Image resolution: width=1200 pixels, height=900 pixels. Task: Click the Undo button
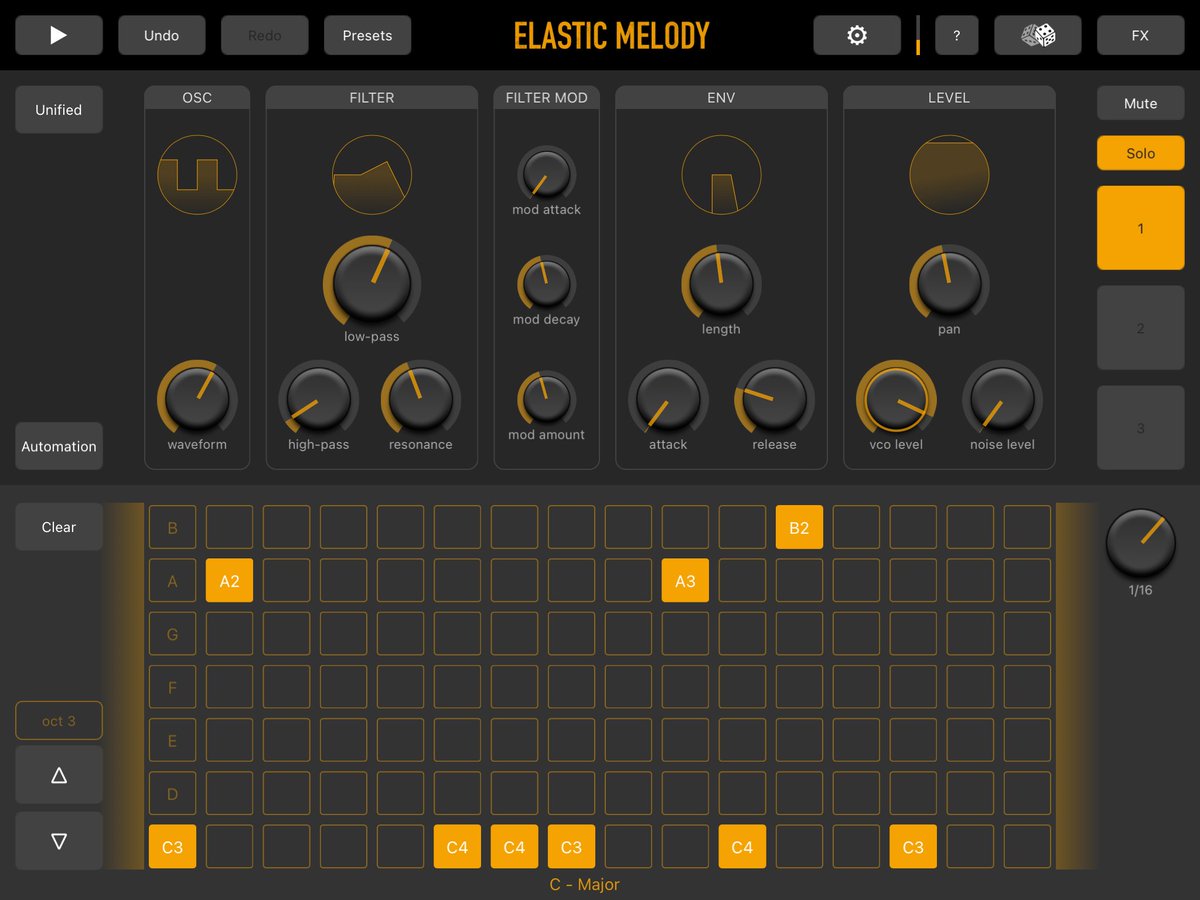point(161,35)
